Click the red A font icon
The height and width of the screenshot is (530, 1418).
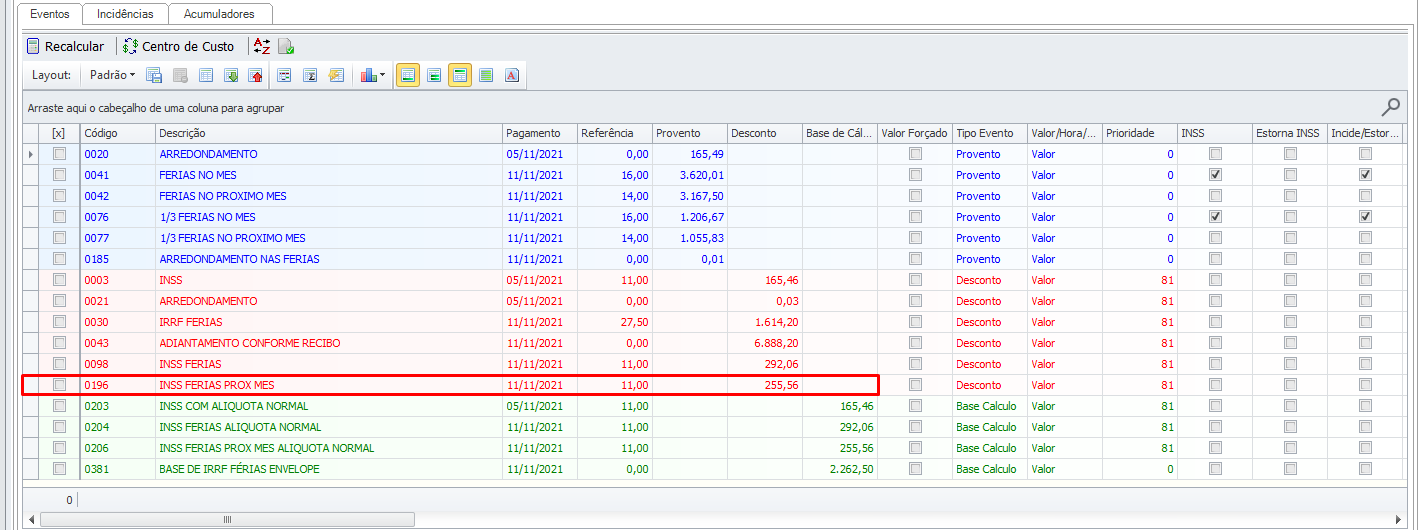pos(511,75)
